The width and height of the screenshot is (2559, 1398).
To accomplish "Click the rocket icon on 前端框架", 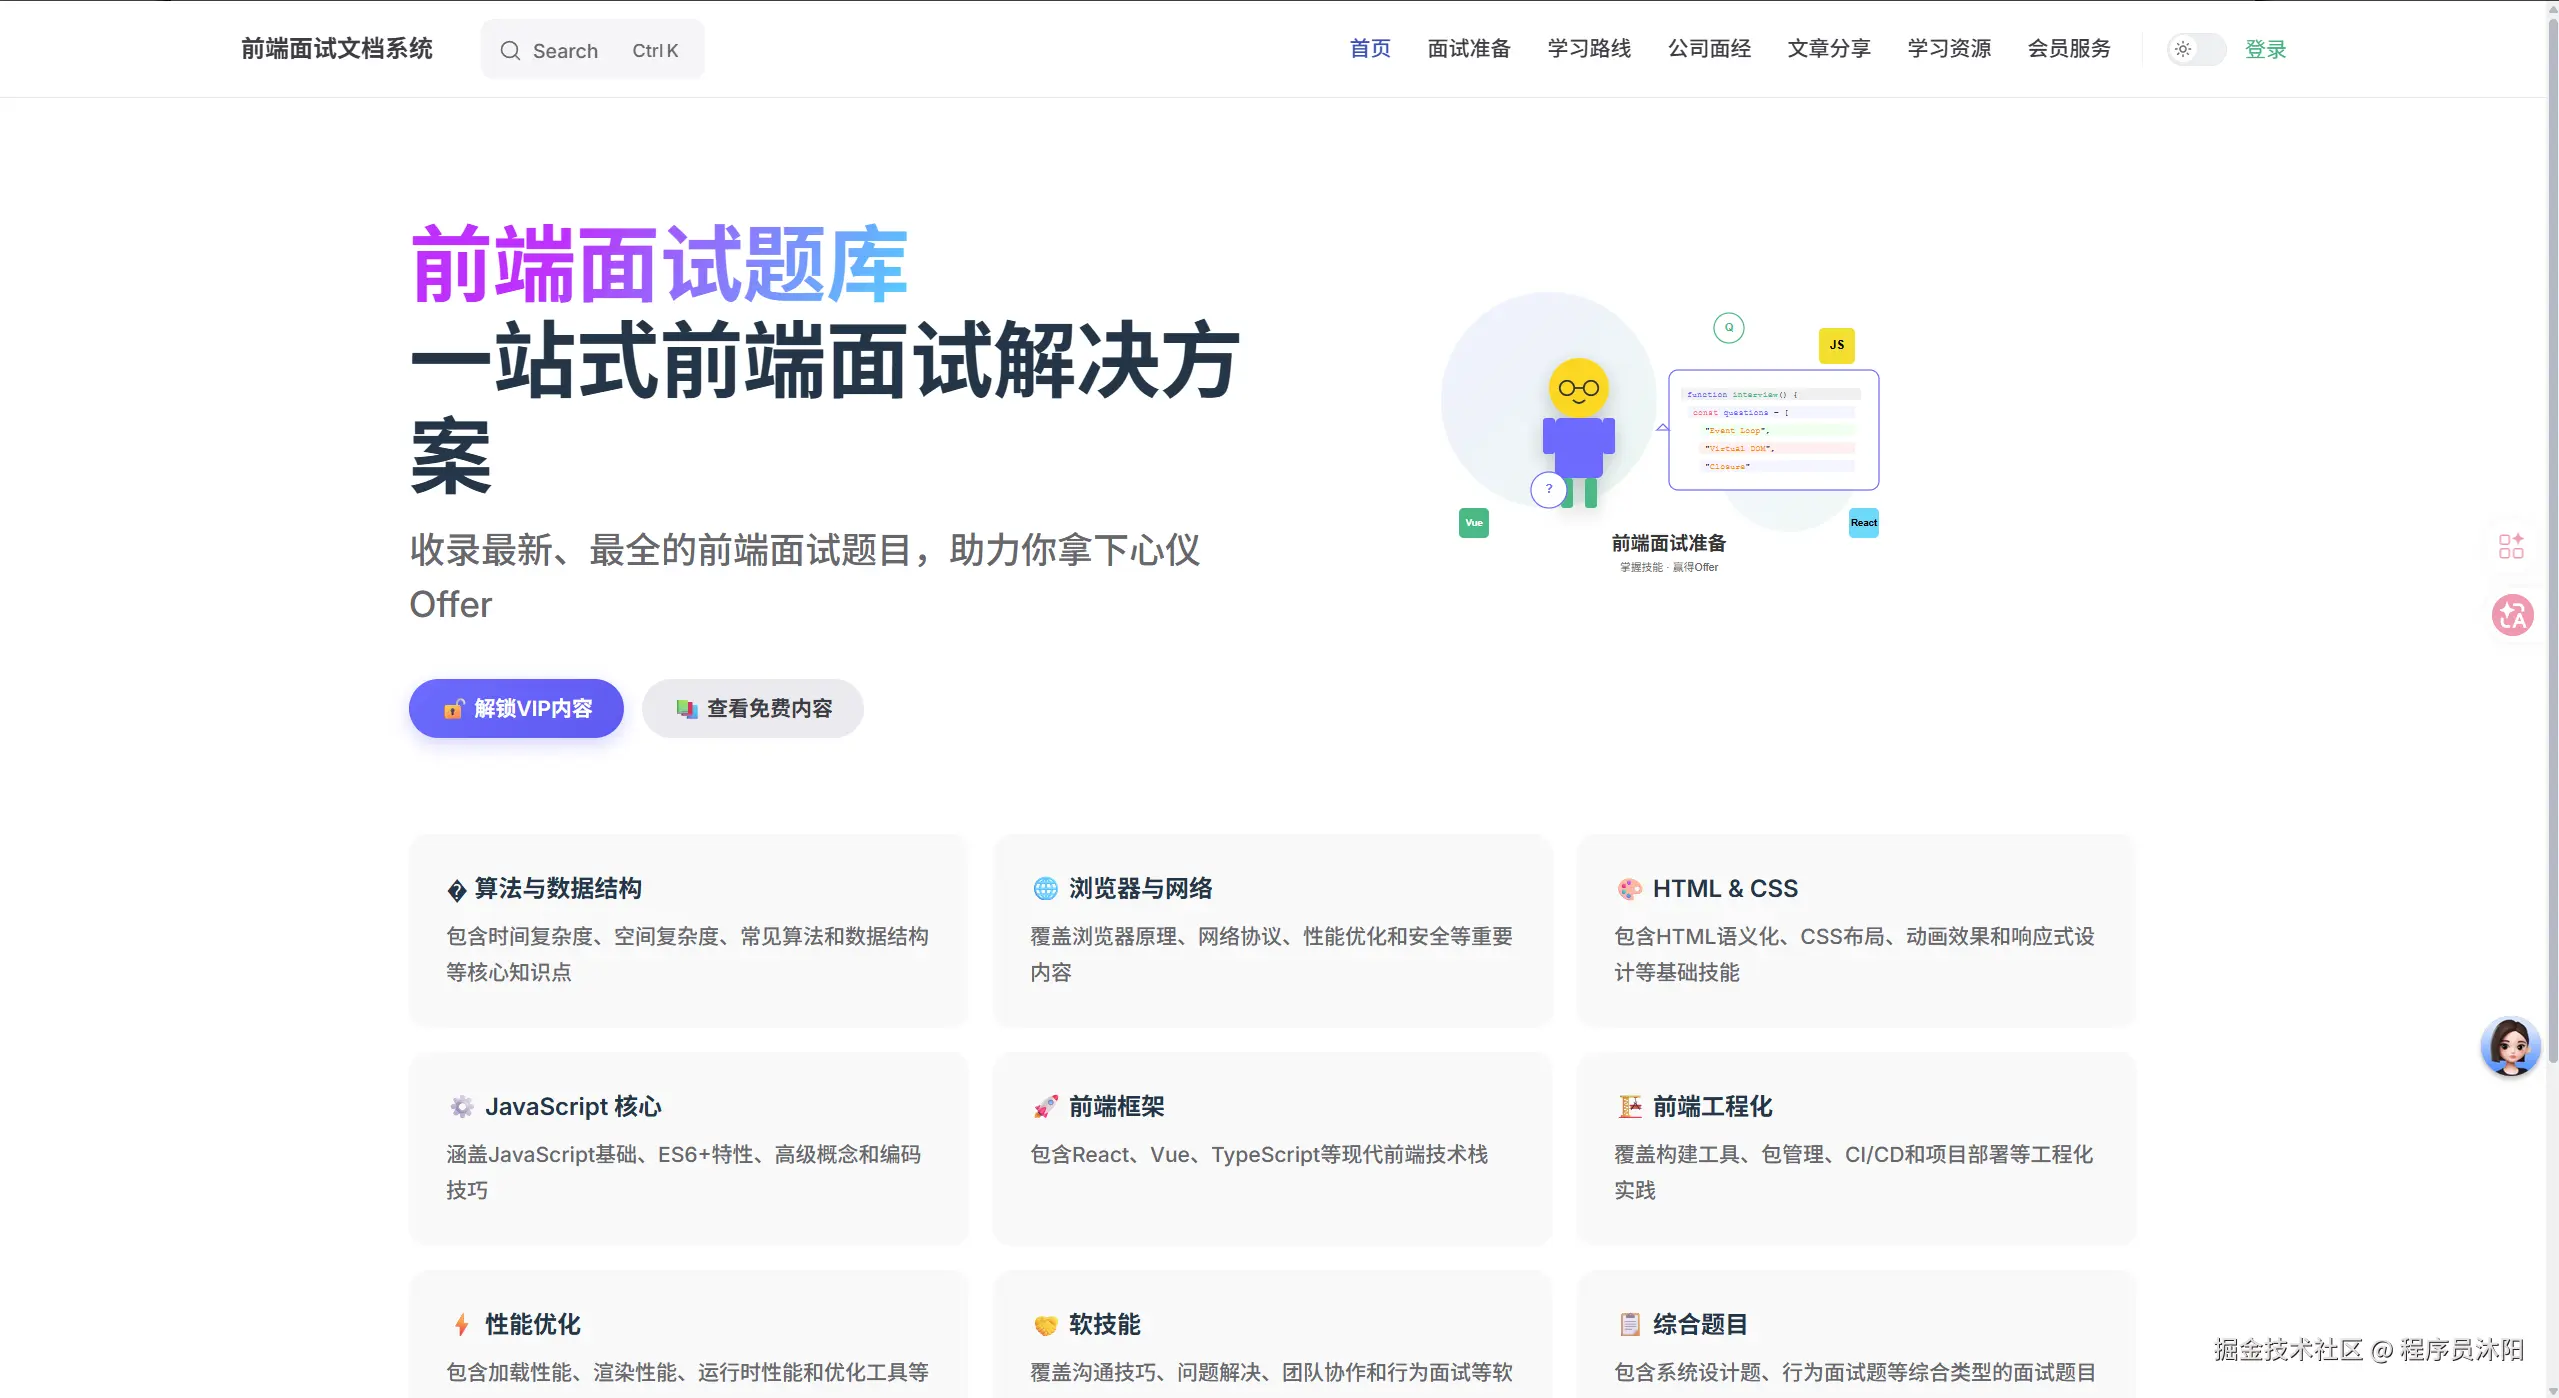I will coord(1045,1106).
